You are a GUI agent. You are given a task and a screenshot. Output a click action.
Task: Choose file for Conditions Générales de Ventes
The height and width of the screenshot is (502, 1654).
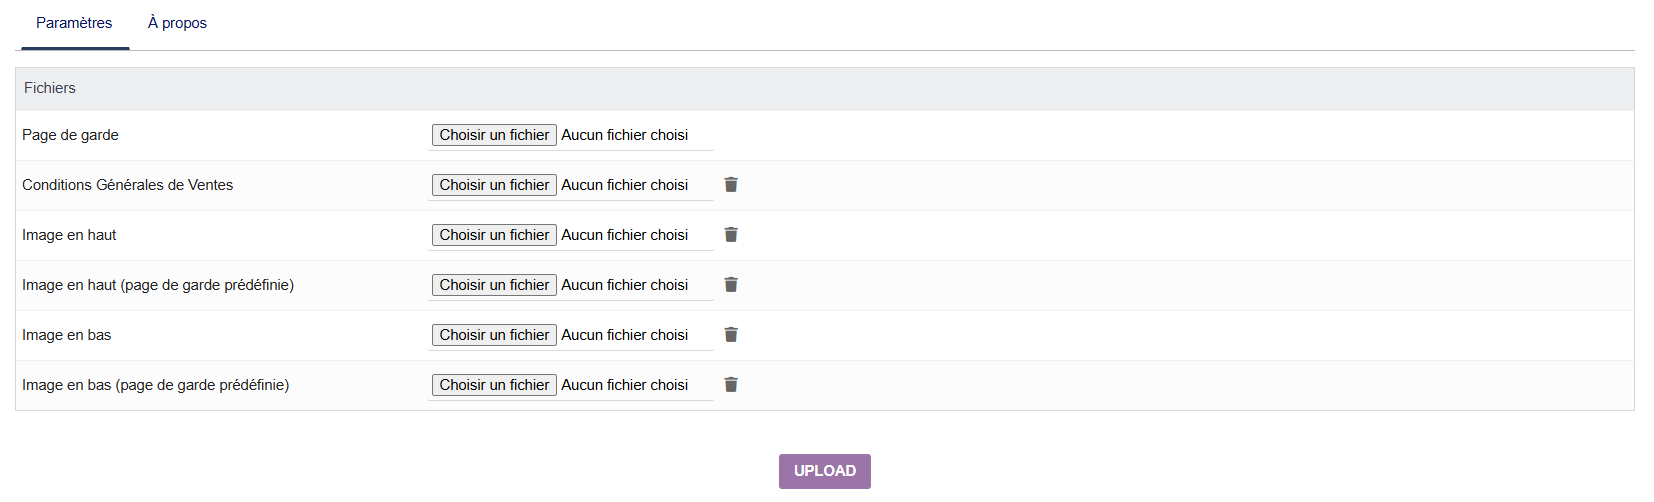click(x=494, y=185)
